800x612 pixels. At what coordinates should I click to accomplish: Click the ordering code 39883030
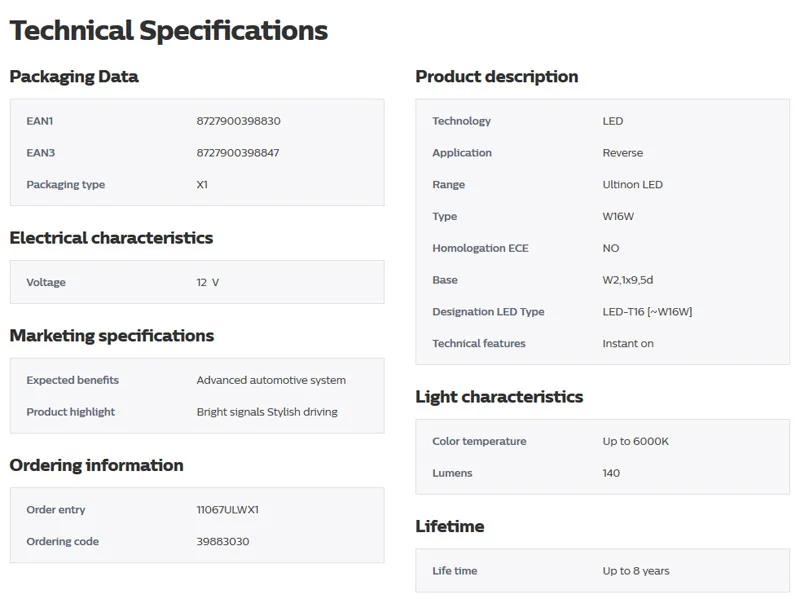223,541
